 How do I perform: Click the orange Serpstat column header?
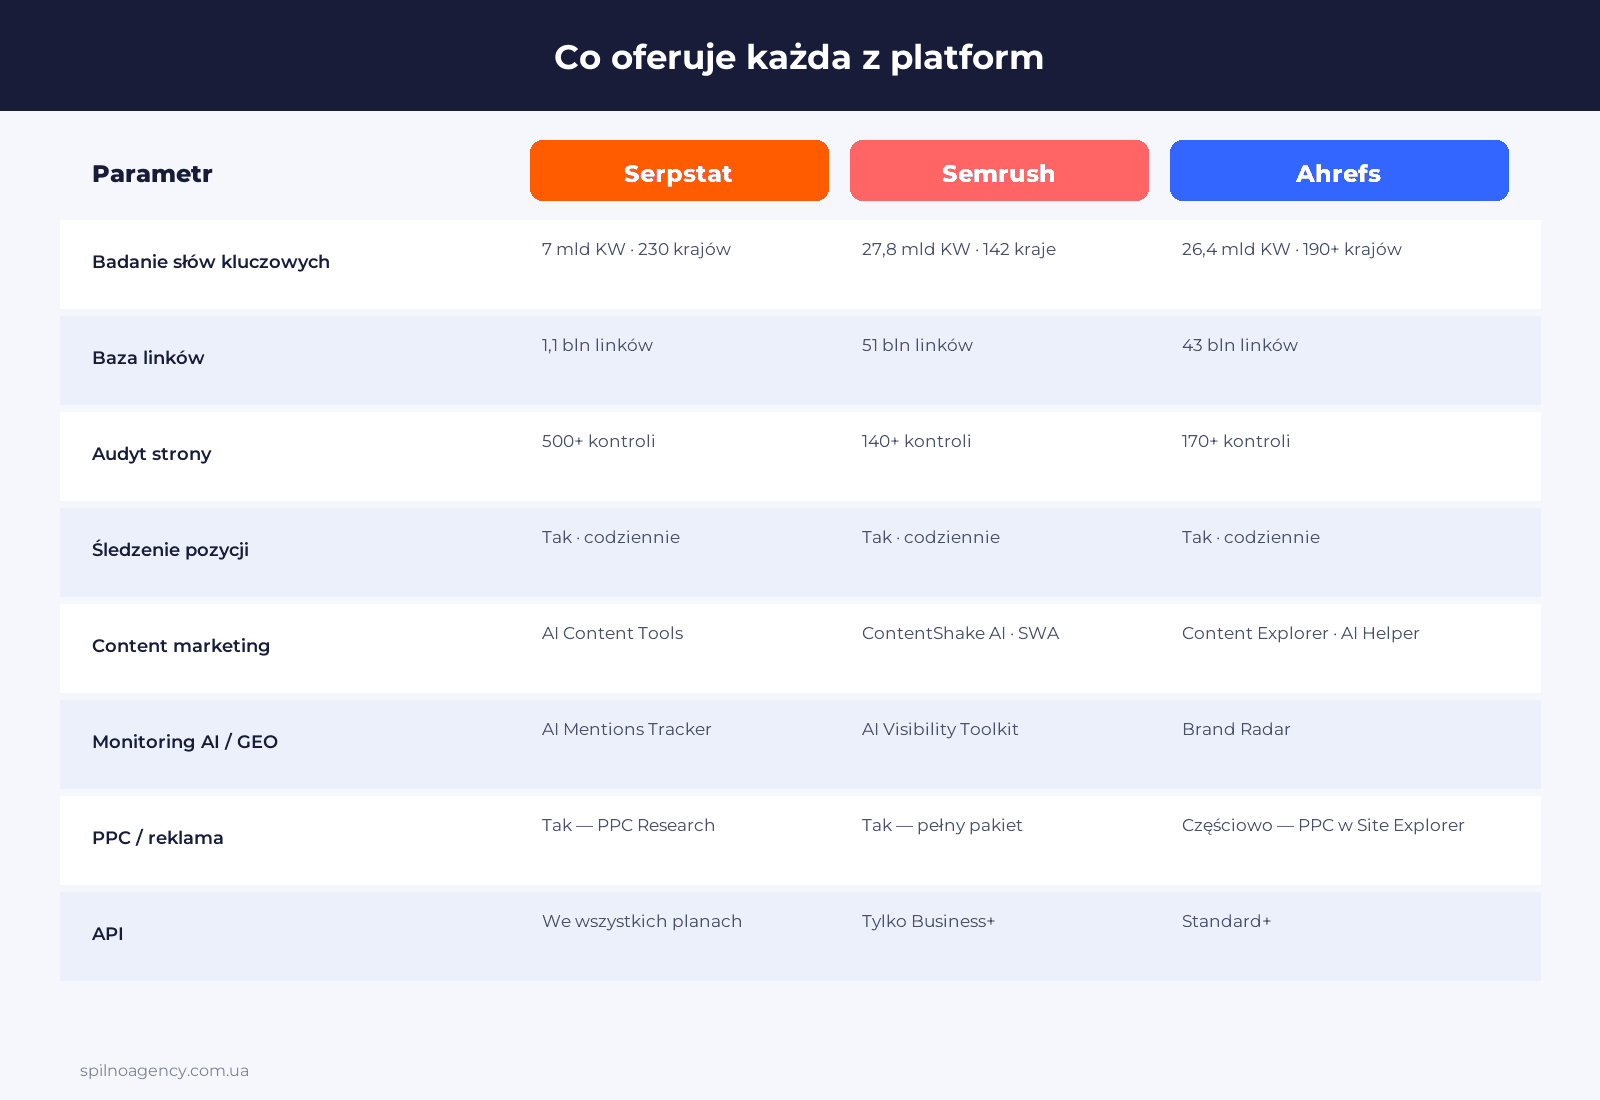(x=679, y=171)
